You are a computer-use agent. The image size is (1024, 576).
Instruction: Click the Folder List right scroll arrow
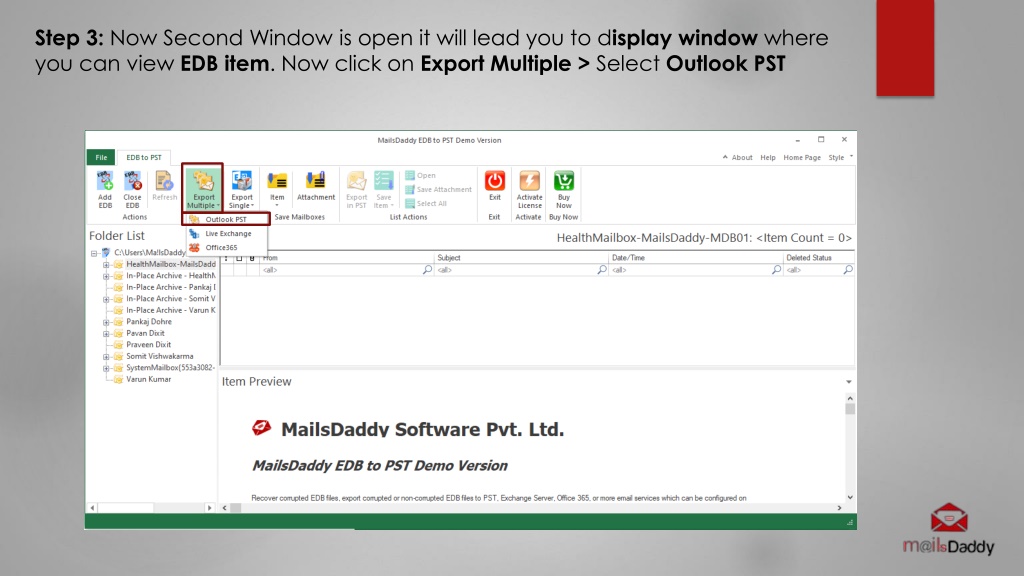[209, 507]
